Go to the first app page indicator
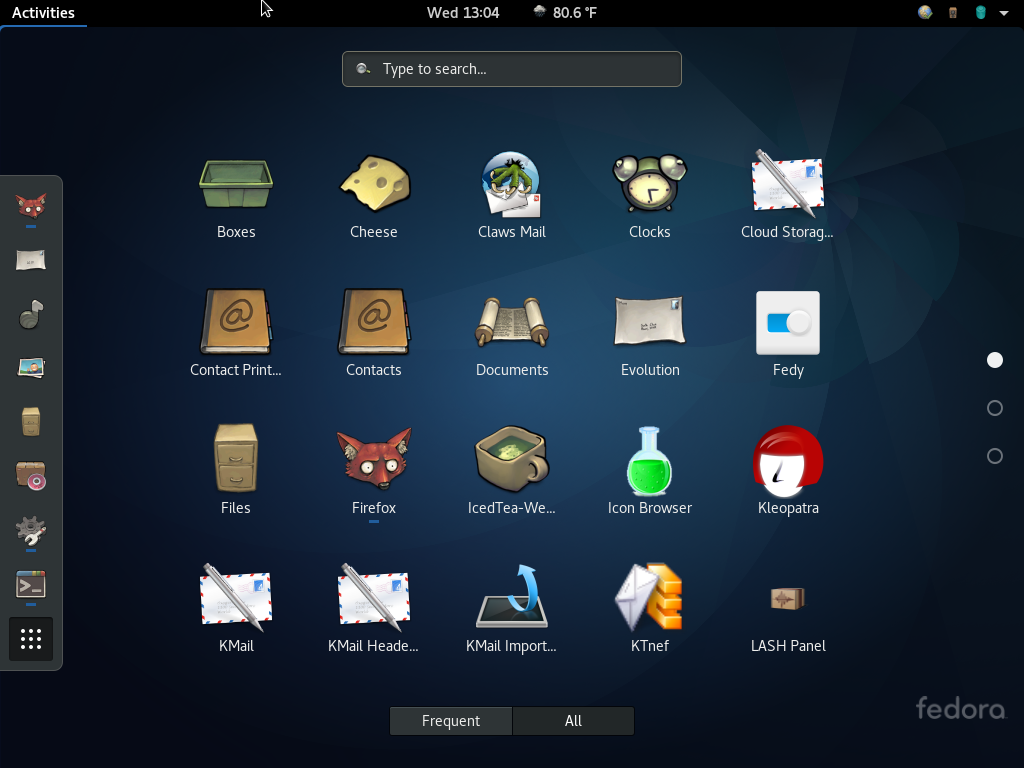Screen dimensions: 1024x768 pyautogui.click(x=995, y=360)
